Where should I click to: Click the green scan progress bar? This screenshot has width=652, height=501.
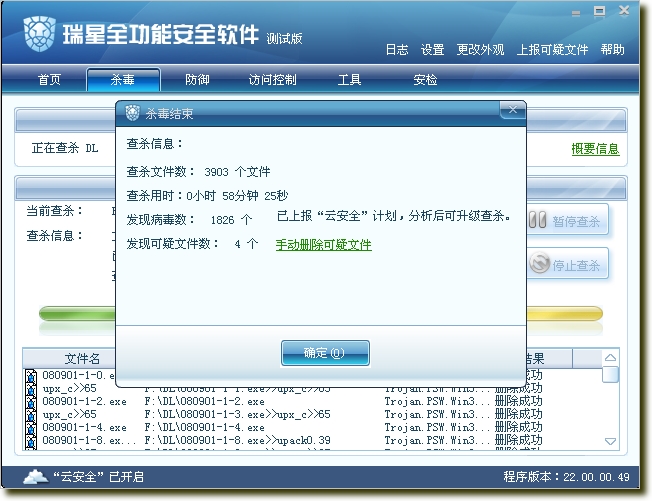coord(77,313)
